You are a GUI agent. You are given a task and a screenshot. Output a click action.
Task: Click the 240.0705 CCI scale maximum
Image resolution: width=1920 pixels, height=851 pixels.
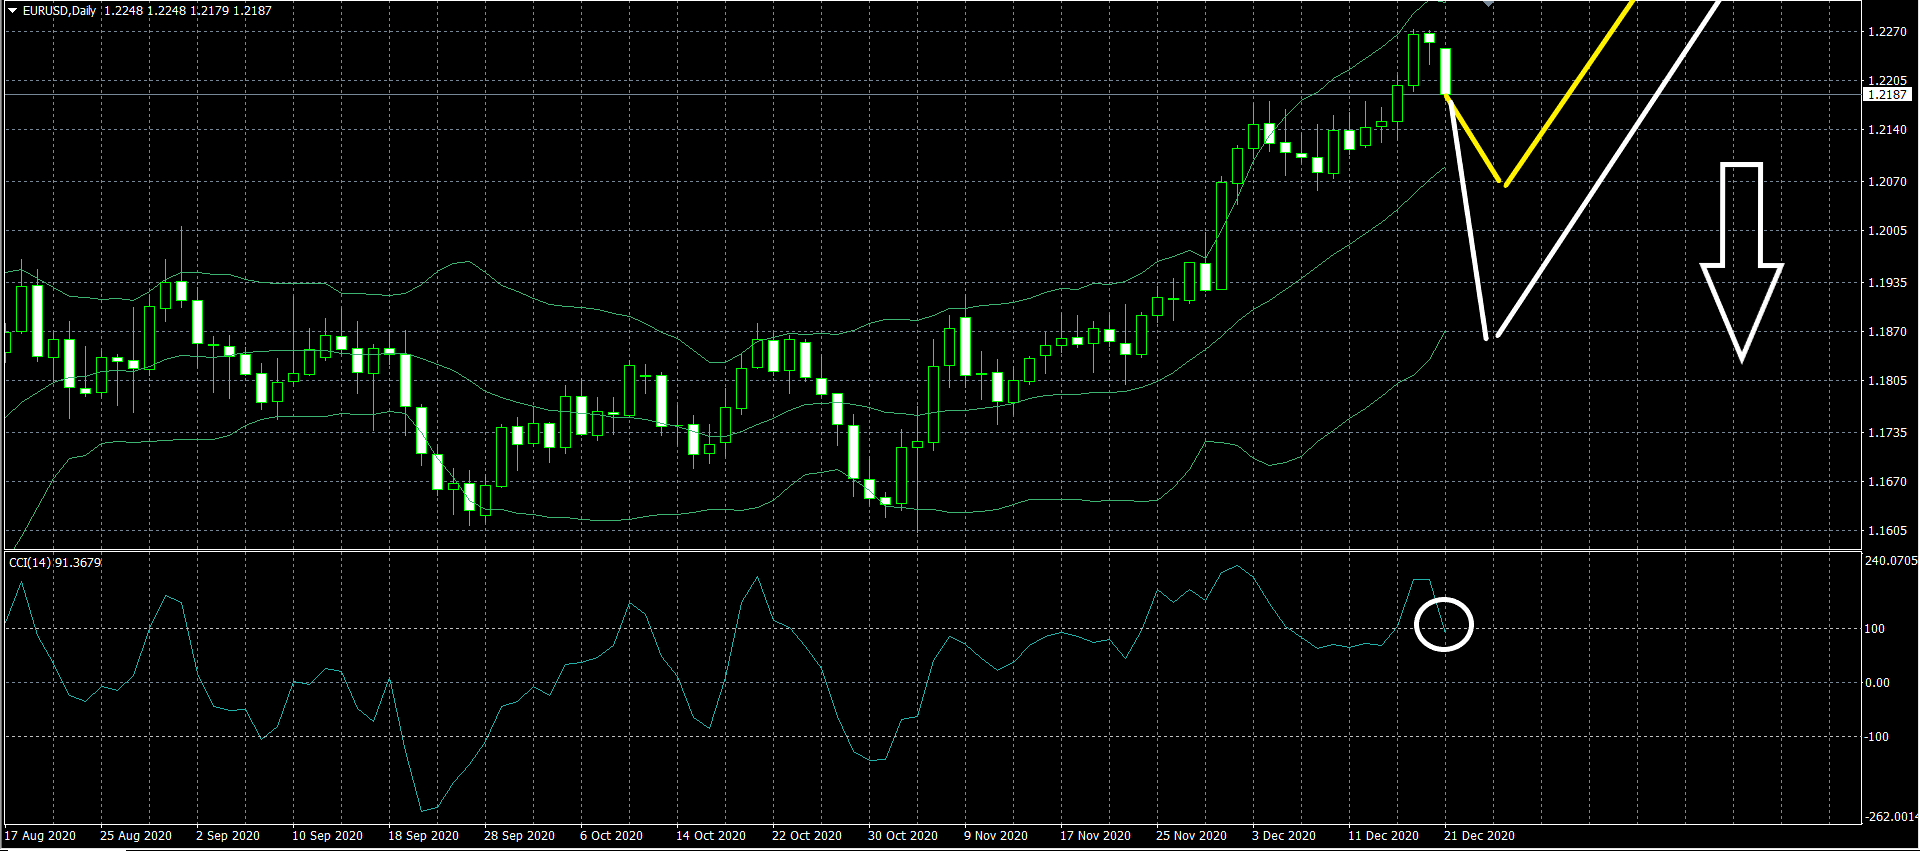(1891, 562)
